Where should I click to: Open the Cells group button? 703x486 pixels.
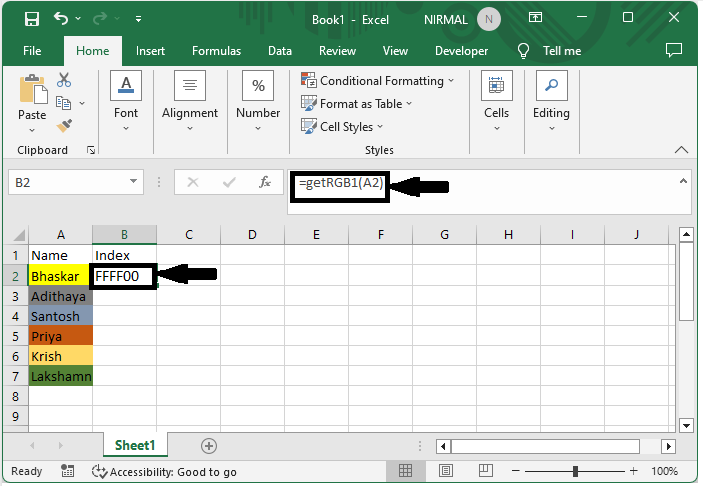pyautogui.click(x=496, y=101)
